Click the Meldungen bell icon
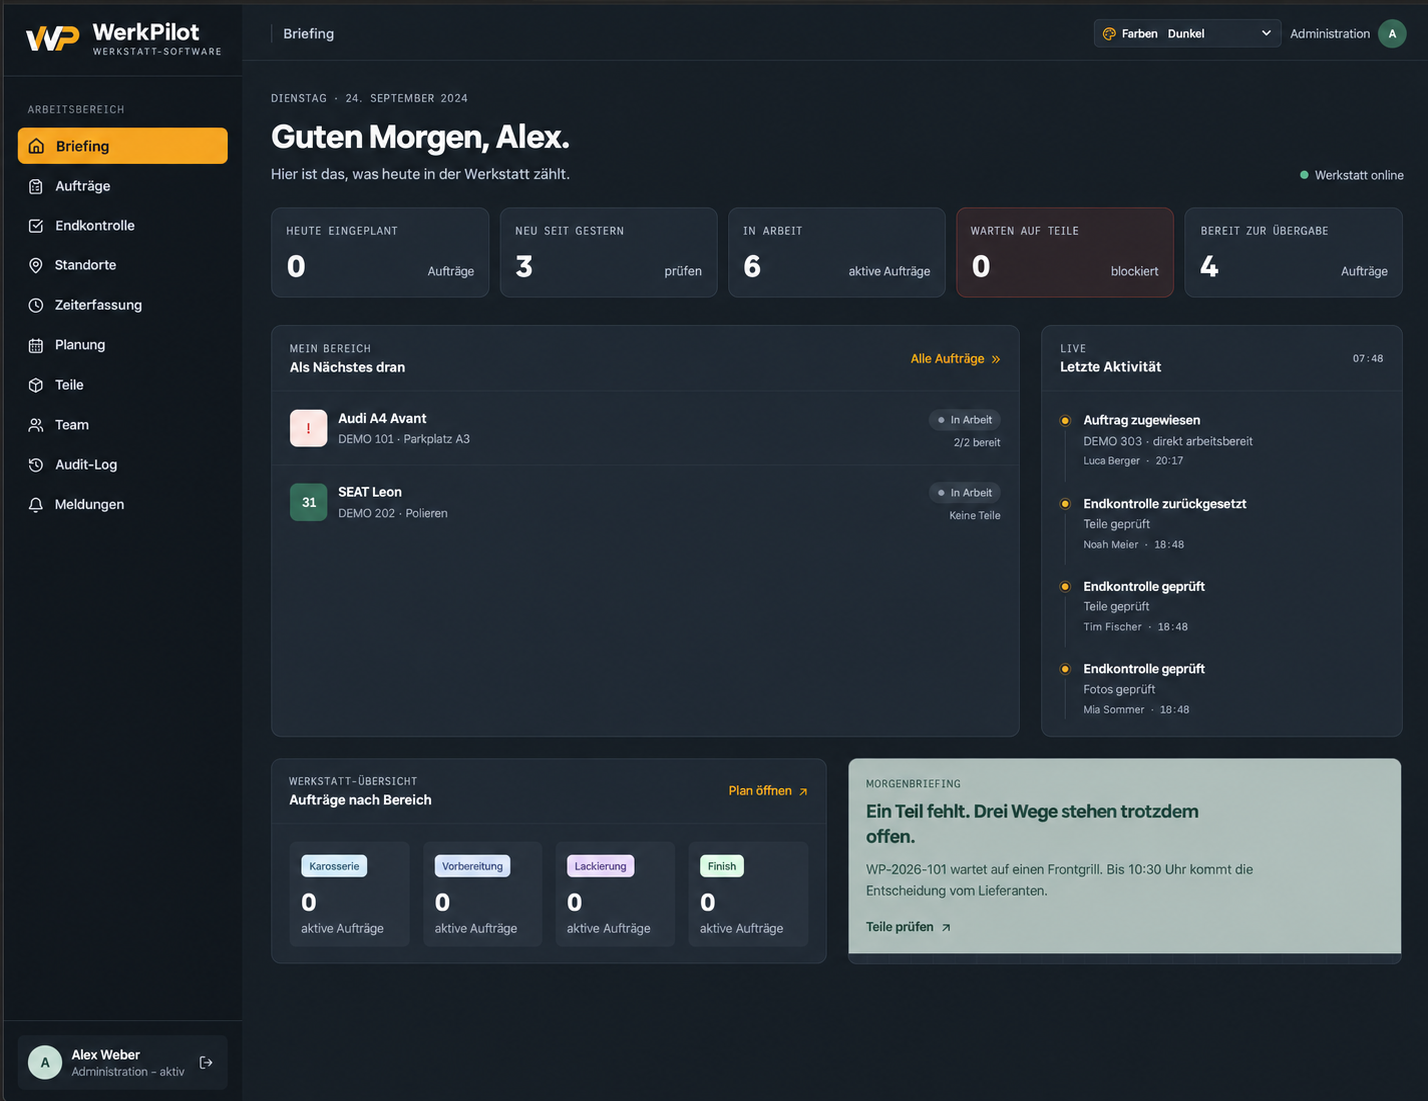 click(36, 505)
